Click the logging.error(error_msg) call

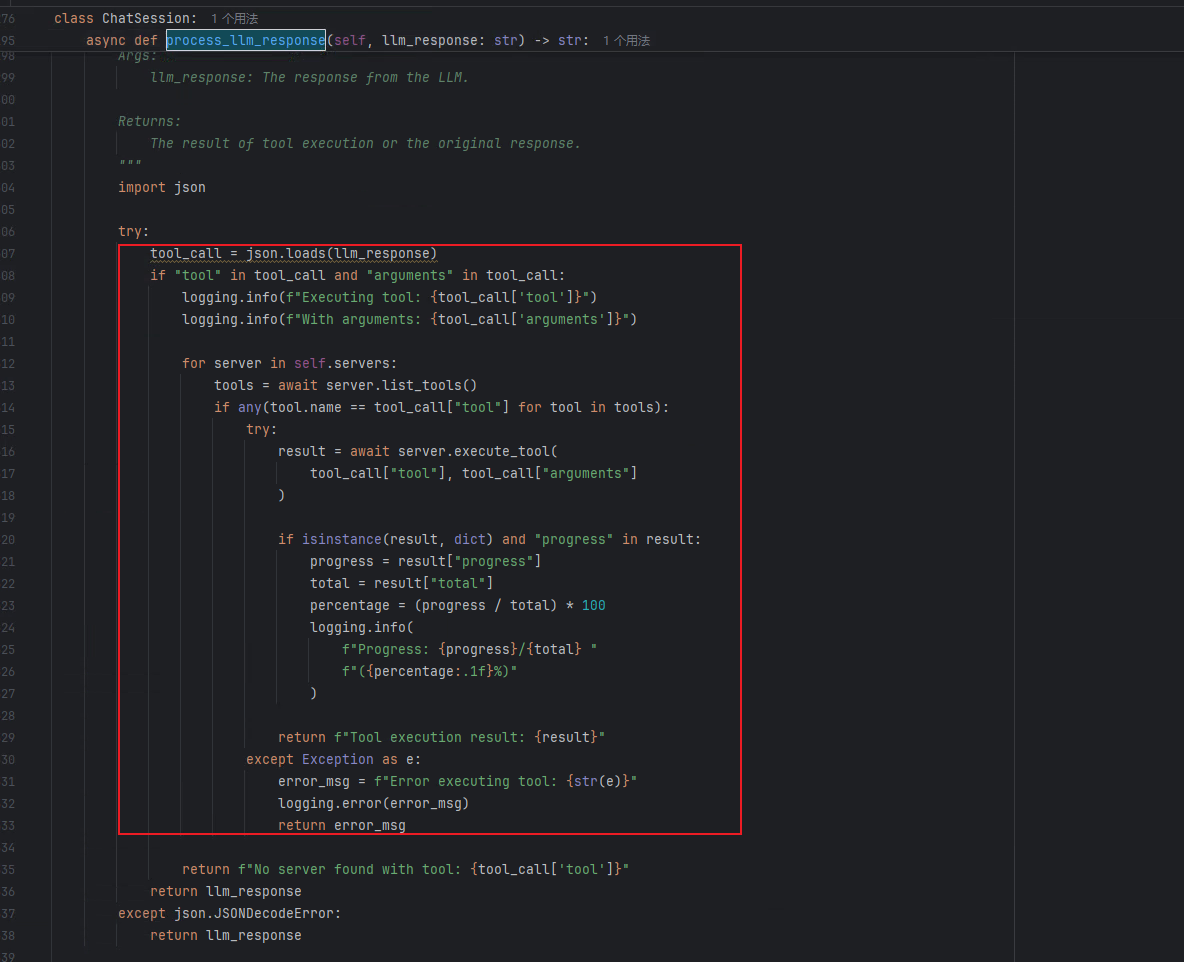373,803
